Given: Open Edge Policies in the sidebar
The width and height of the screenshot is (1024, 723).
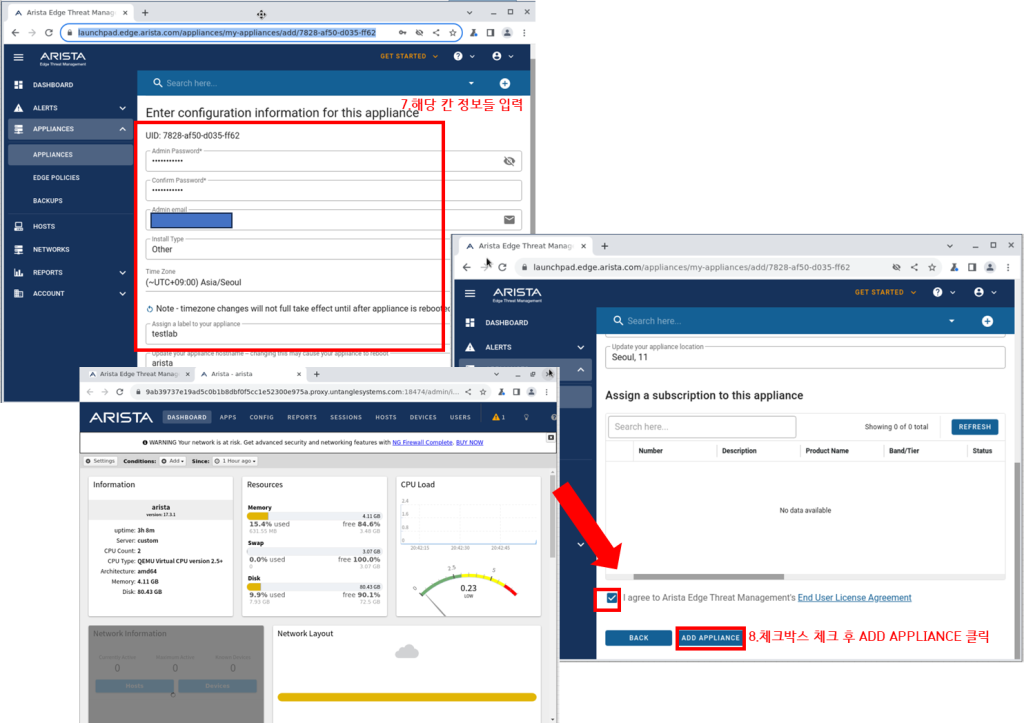Looking at the screenshot, I should [56, 178].
